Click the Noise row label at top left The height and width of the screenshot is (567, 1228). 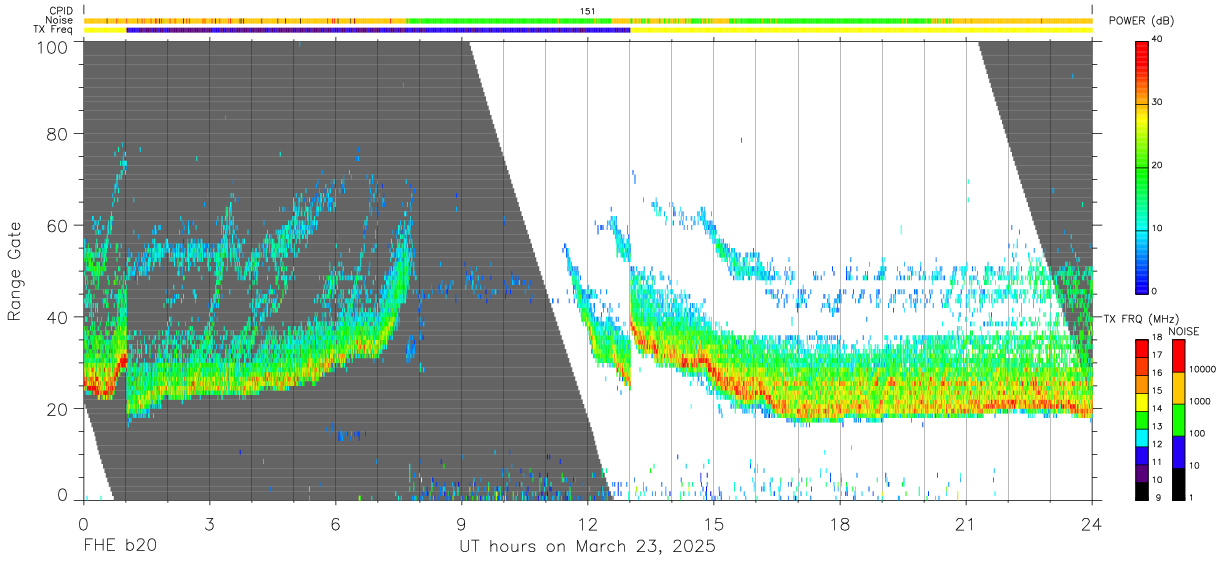click(59, 20)
